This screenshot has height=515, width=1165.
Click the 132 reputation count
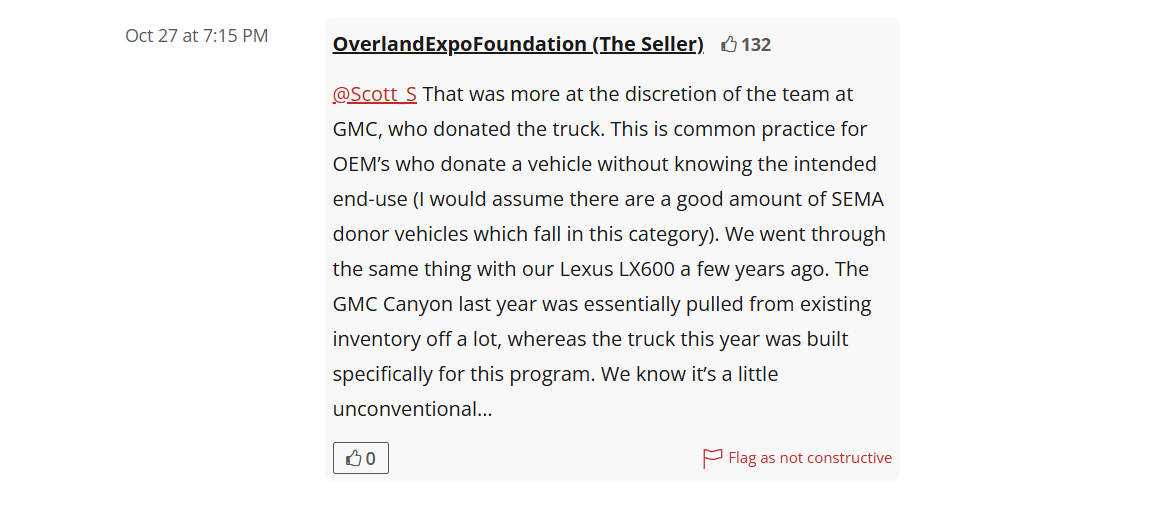point(756,44)
